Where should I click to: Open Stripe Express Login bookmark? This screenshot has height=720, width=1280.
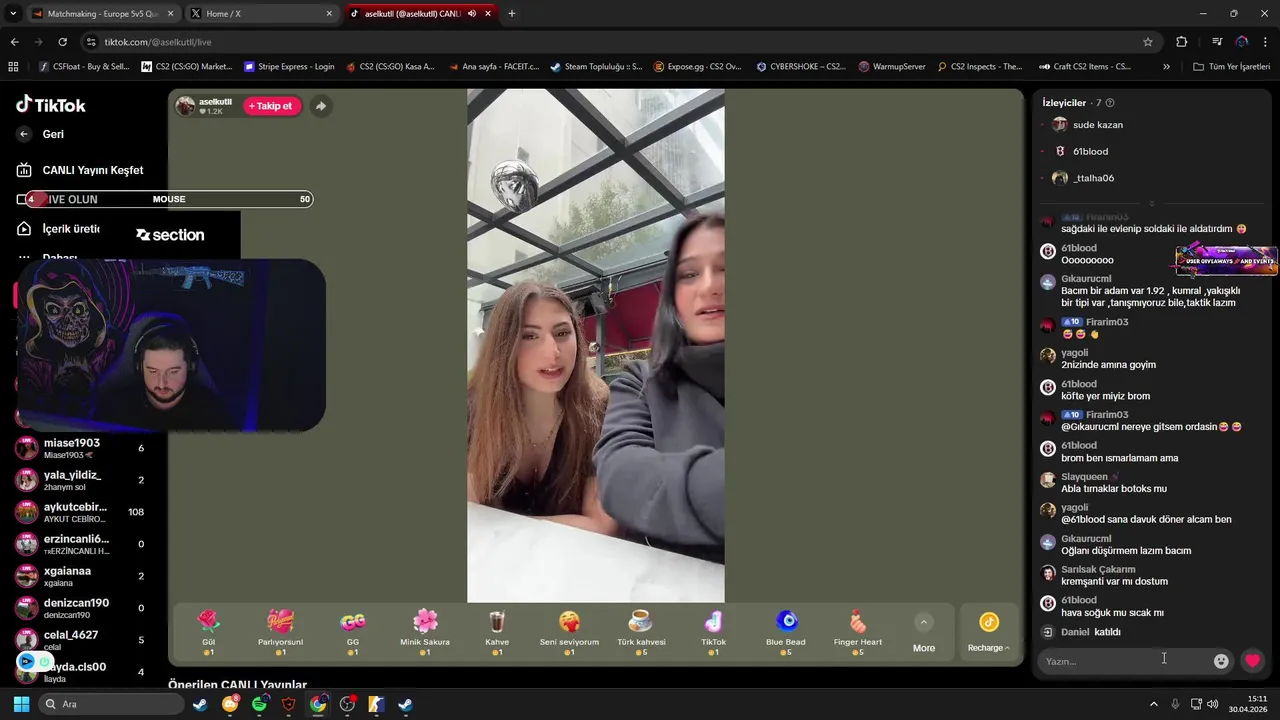(289, 67)
